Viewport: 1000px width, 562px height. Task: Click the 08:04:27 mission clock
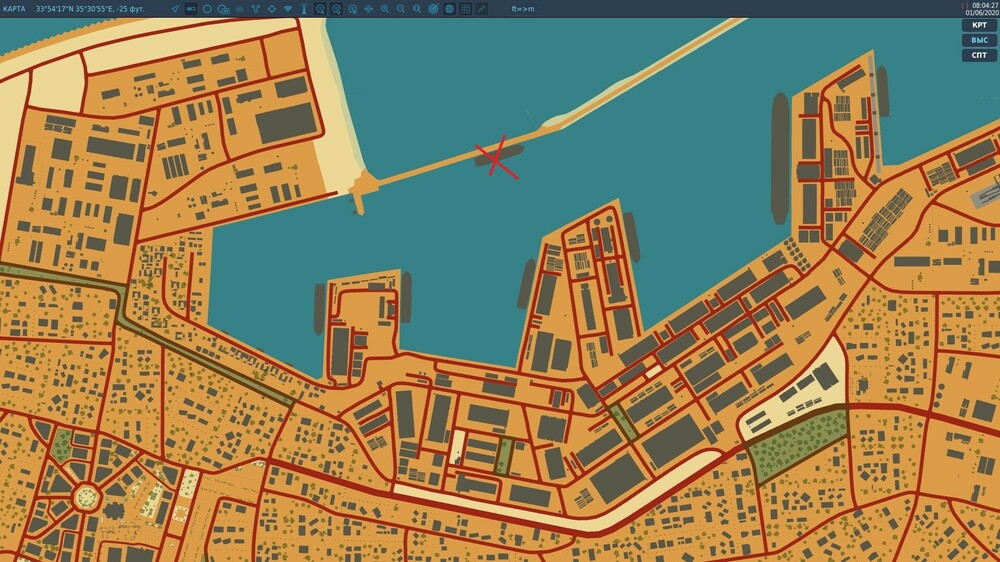pos(985,5)
